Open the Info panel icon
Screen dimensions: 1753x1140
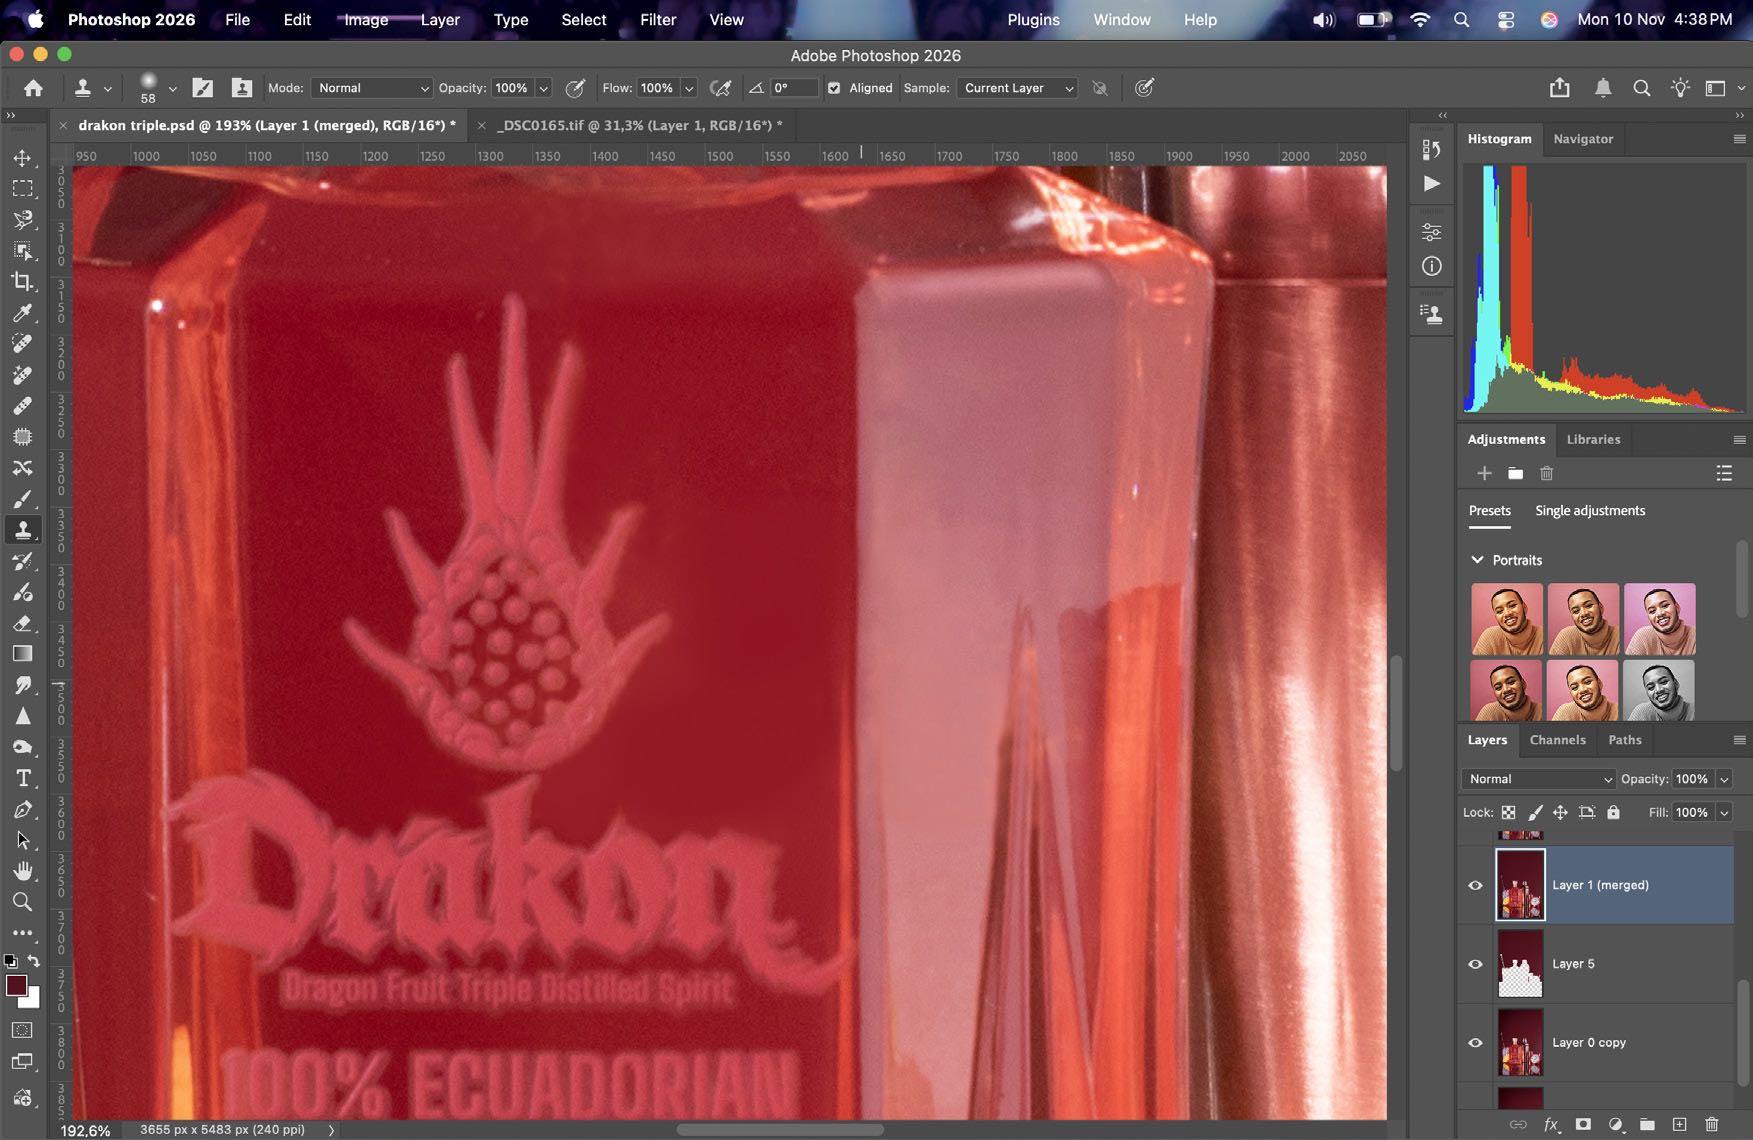(1431, 266)
